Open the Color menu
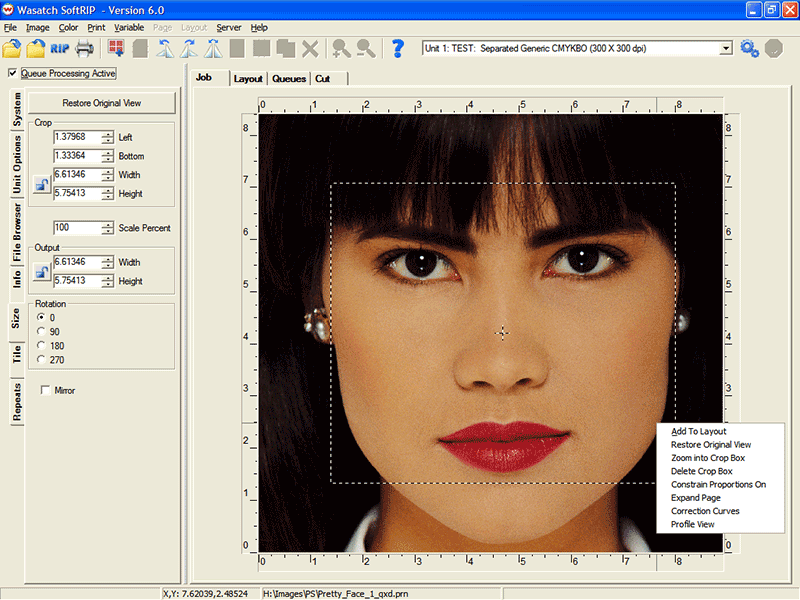Image resolution: width=800 pixels, height=600 pixels. click(68, 27)
